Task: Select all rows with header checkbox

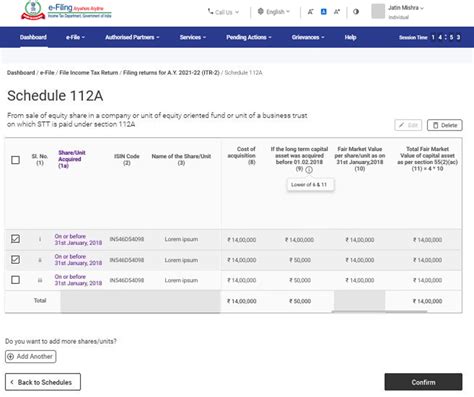Action: (15, 160)
